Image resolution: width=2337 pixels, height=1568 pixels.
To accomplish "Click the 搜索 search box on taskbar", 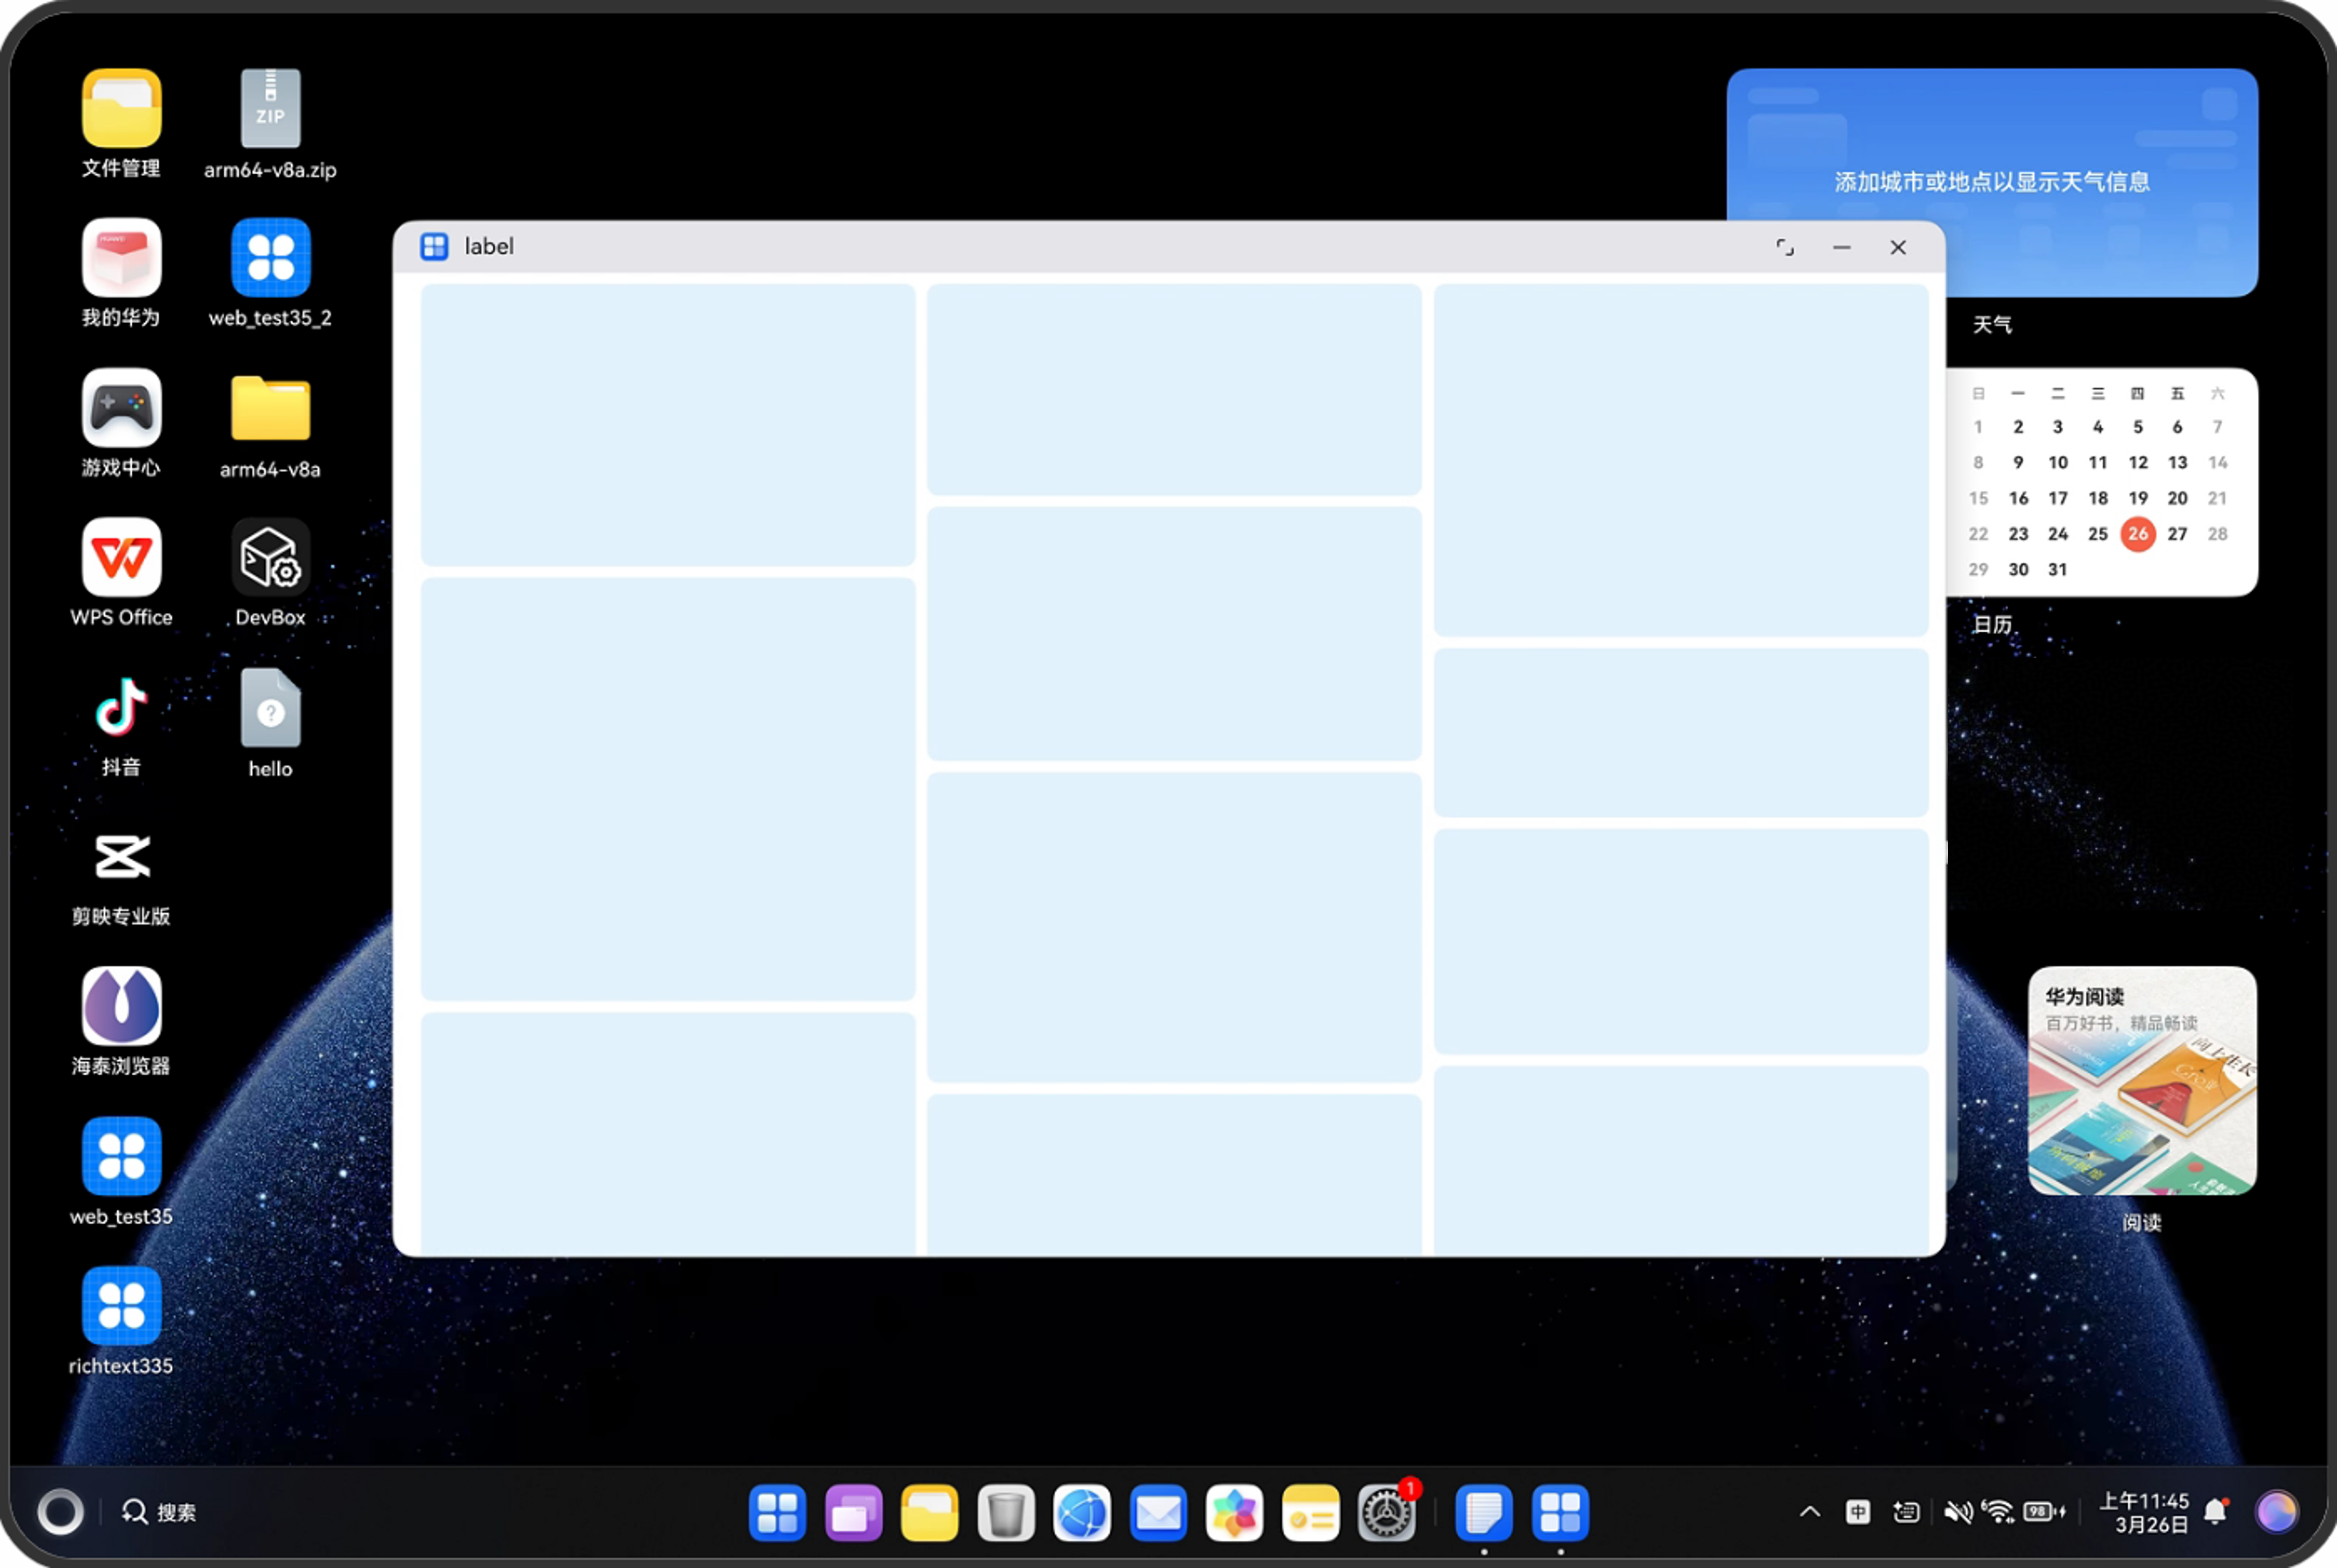I will click(x=159, y=1512).
